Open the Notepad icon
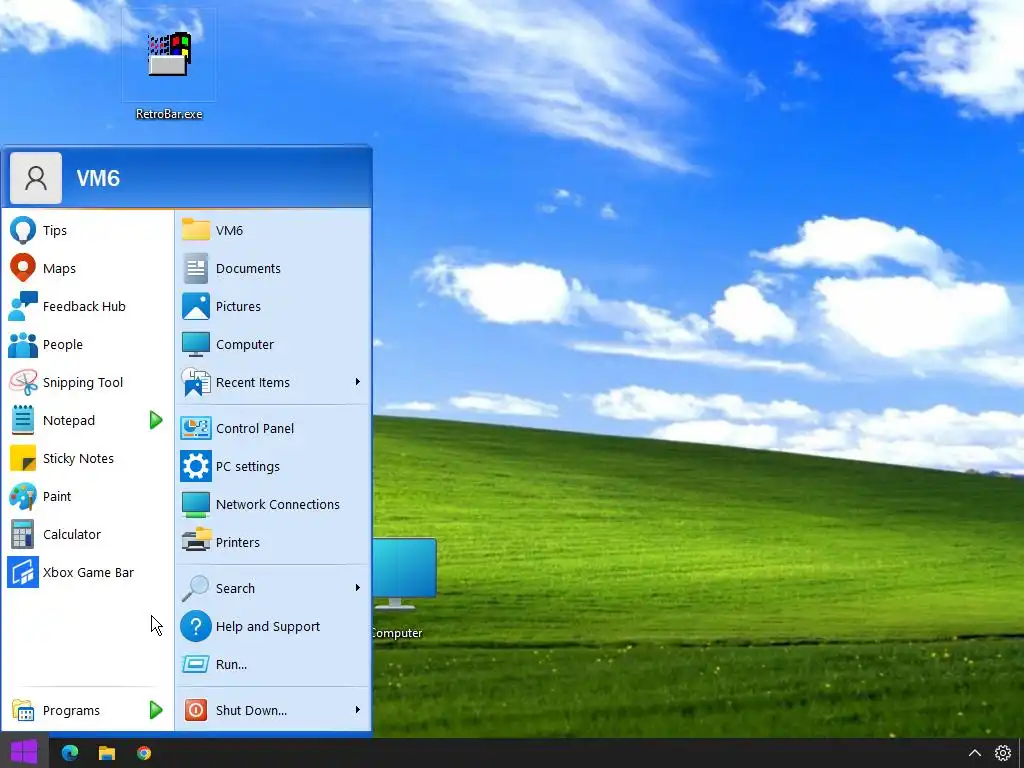The width and height of the screenshot is (1024, 768). 23,420
